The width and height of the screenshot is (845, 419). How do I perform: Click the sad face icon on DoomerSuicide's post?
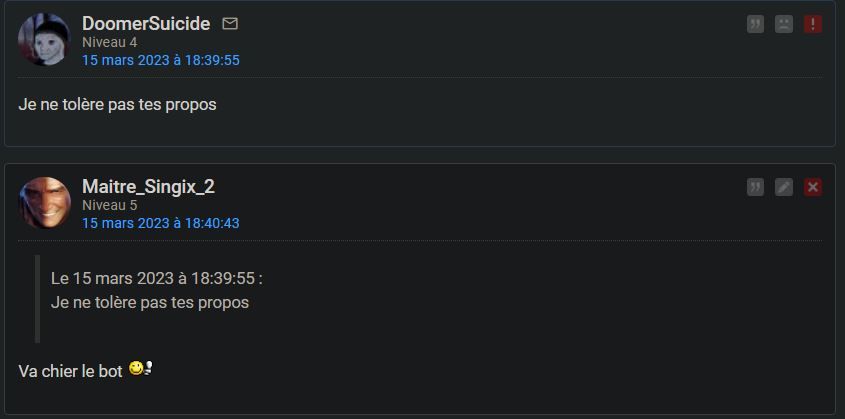[x=784, y=24]
